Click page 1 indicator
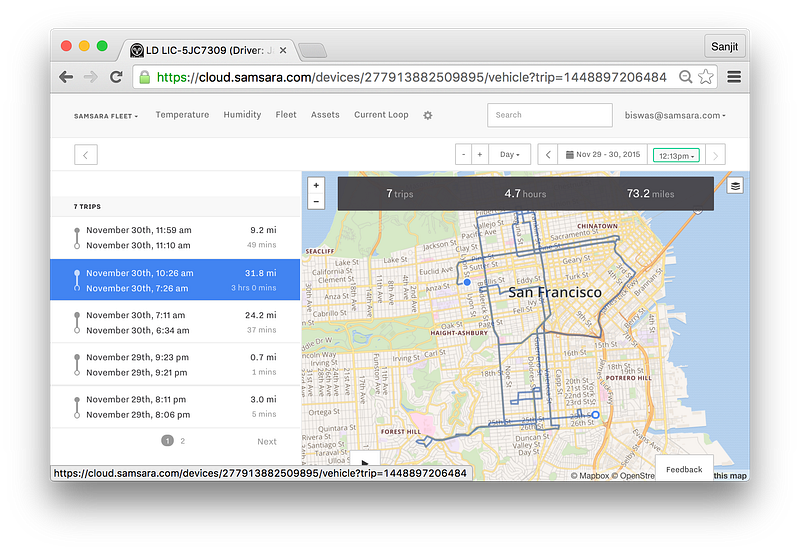 [167, 441]
